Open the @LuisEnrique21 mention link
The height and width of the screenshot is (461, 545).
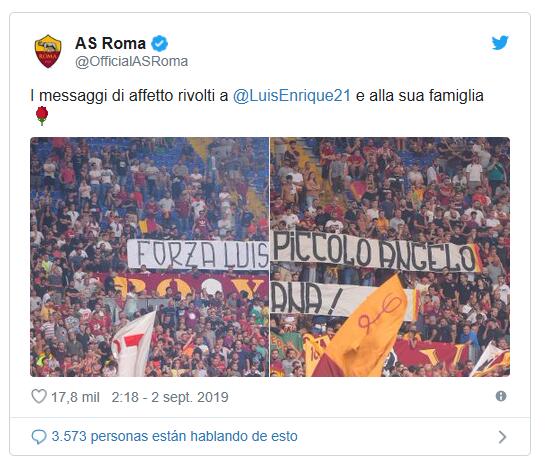(x=292, y=96)
